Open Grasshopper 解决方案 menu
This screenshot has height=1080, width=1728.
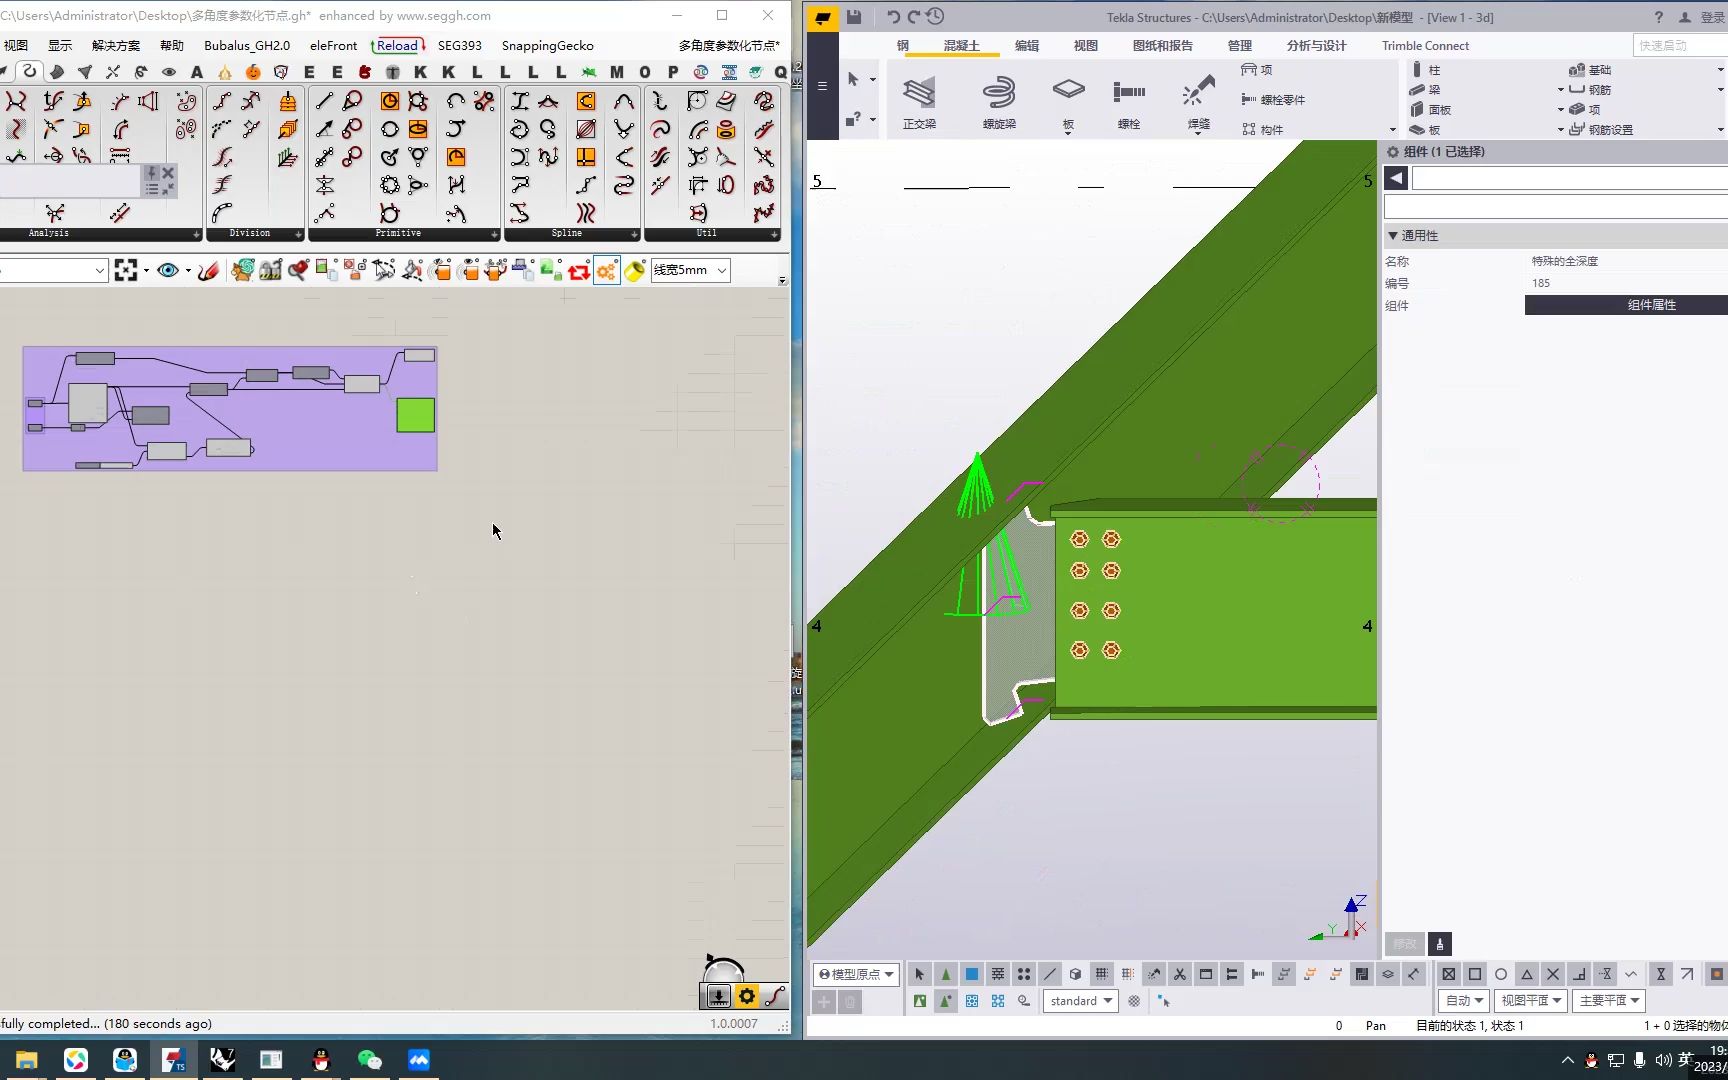click(x=116, y=46)
